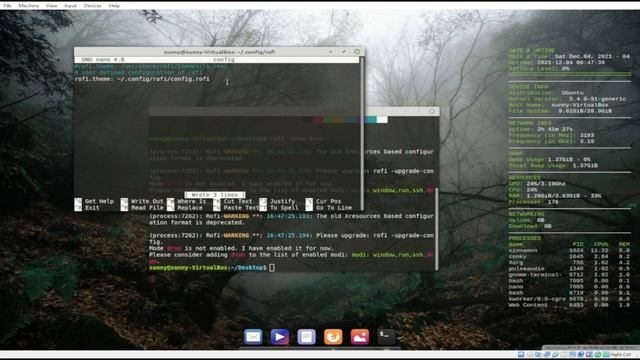Image resolution: width=640 pixels, height=360 pixels.
Task: Click the 'Web Content' process row
Action: [569, 305]
